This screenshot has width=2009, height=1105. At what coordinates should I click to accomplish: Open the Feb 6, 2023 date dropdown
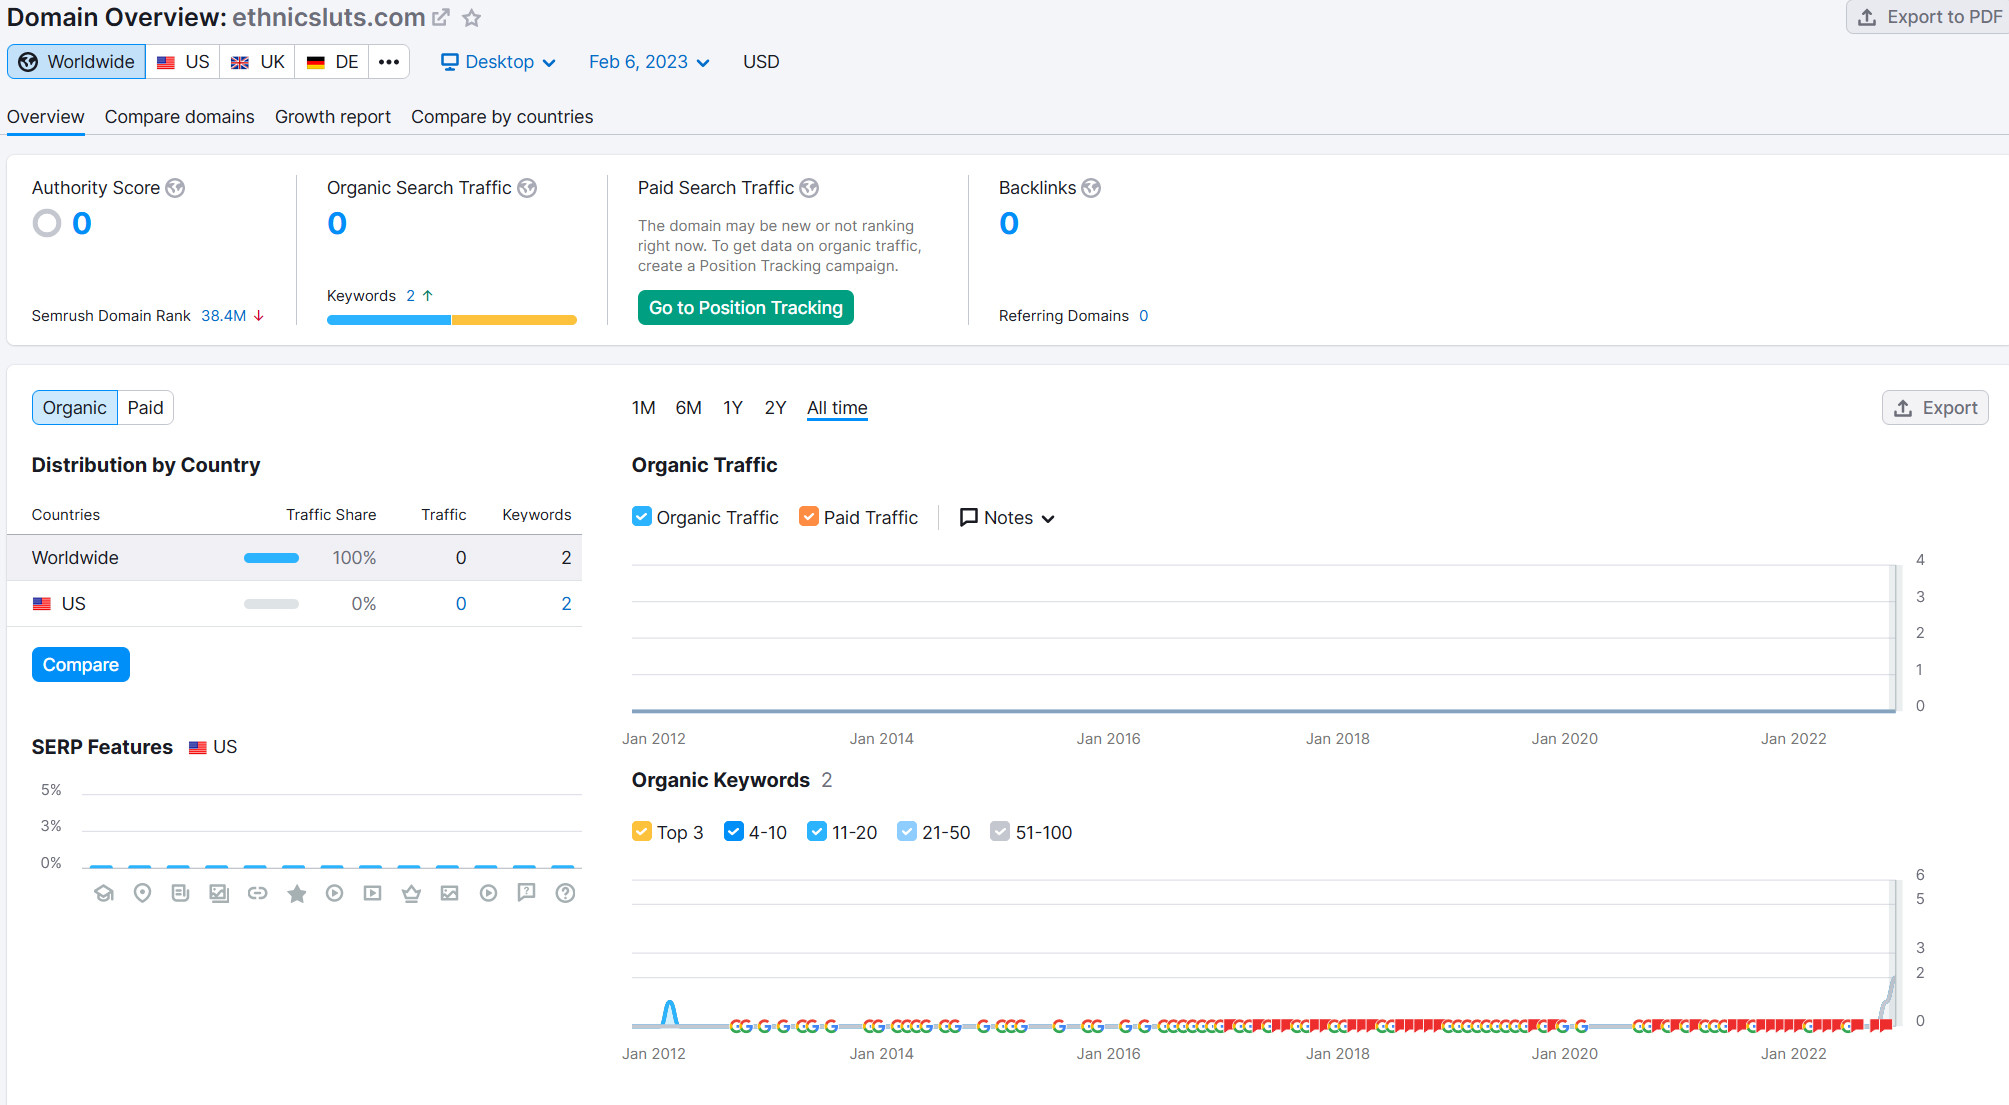tap(648, 62)
